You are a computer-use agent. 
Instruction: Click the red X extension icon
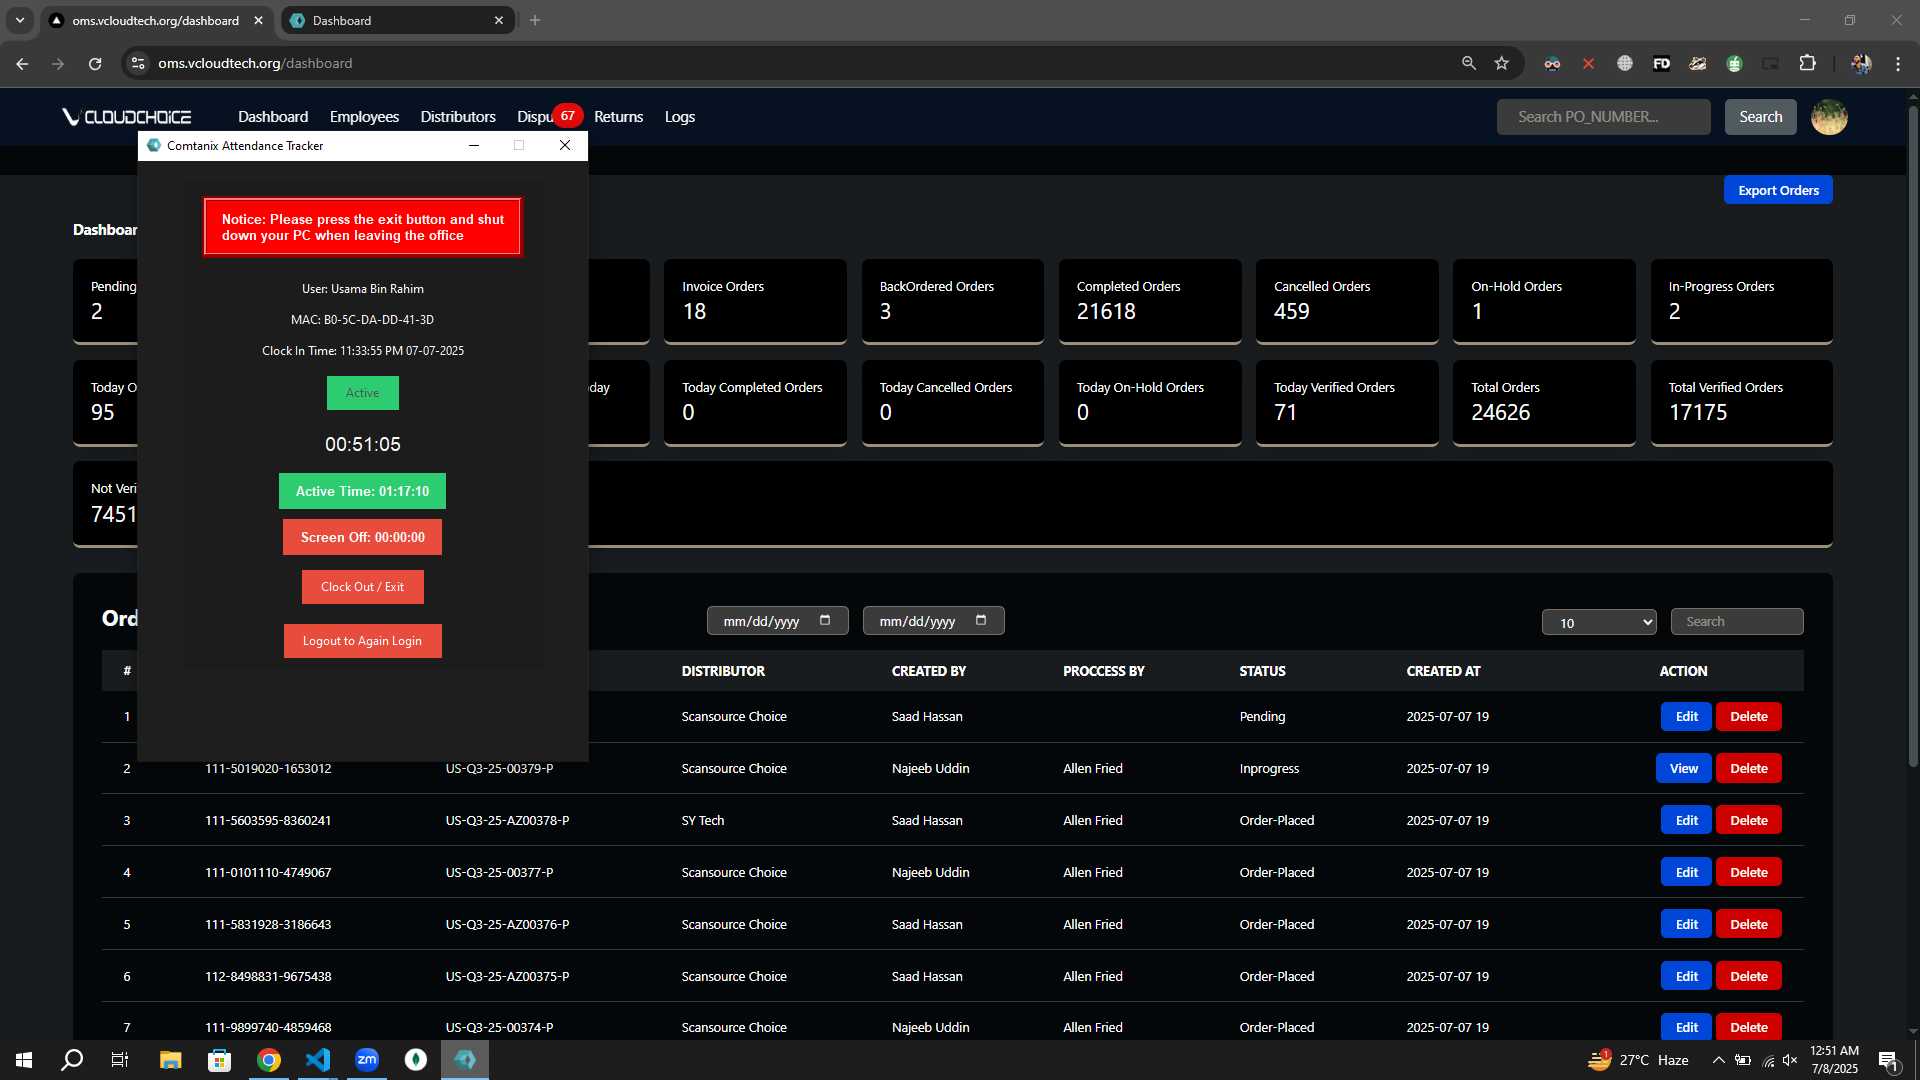[1588, 63]
